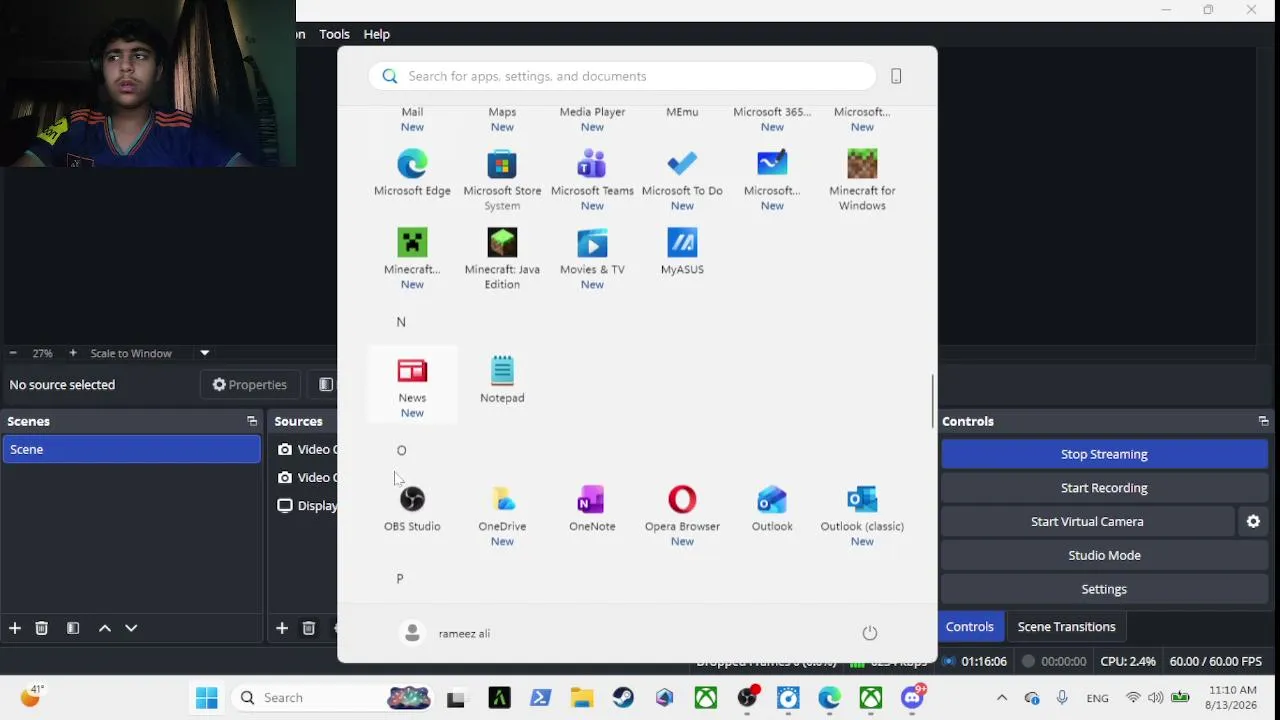The height and width of the screenshot is (720, 1280).
Task: Open the clock and date in taskbar
Action: pyautogui.click(x=1233, y=698)
